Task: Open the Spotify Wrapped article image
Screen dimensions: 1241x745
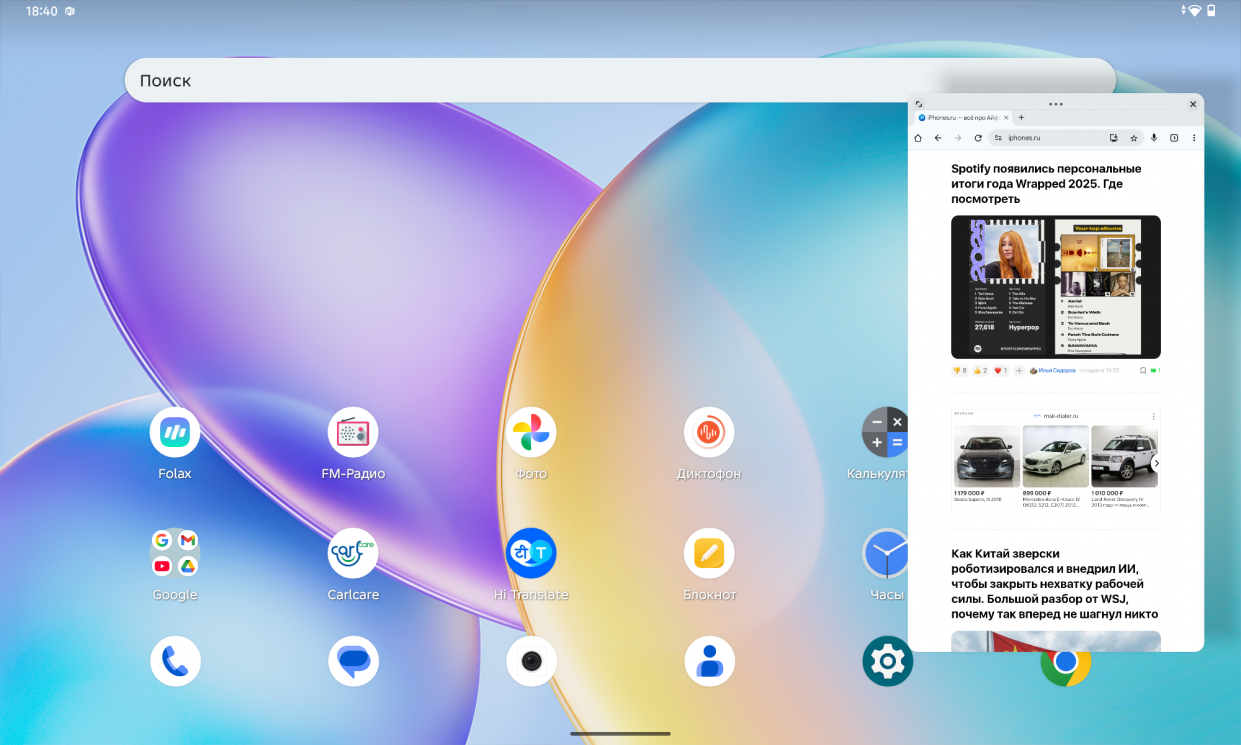Action: 1056,287
